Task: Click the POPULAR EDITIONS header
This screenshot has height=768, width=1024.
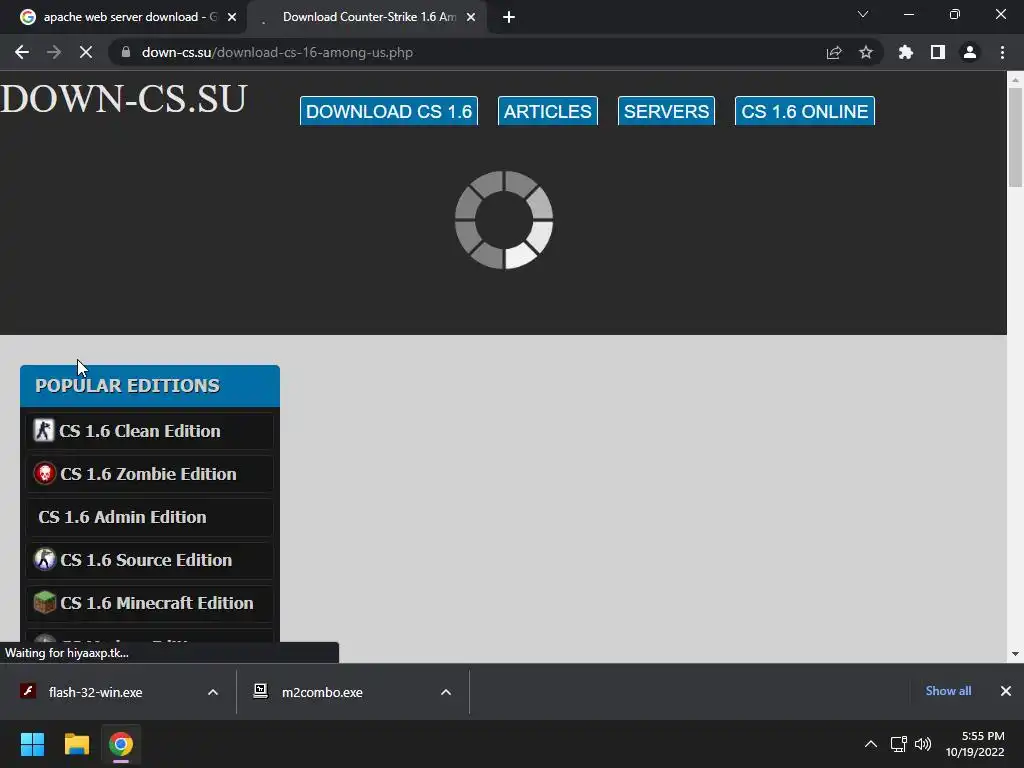Action: 150,386
